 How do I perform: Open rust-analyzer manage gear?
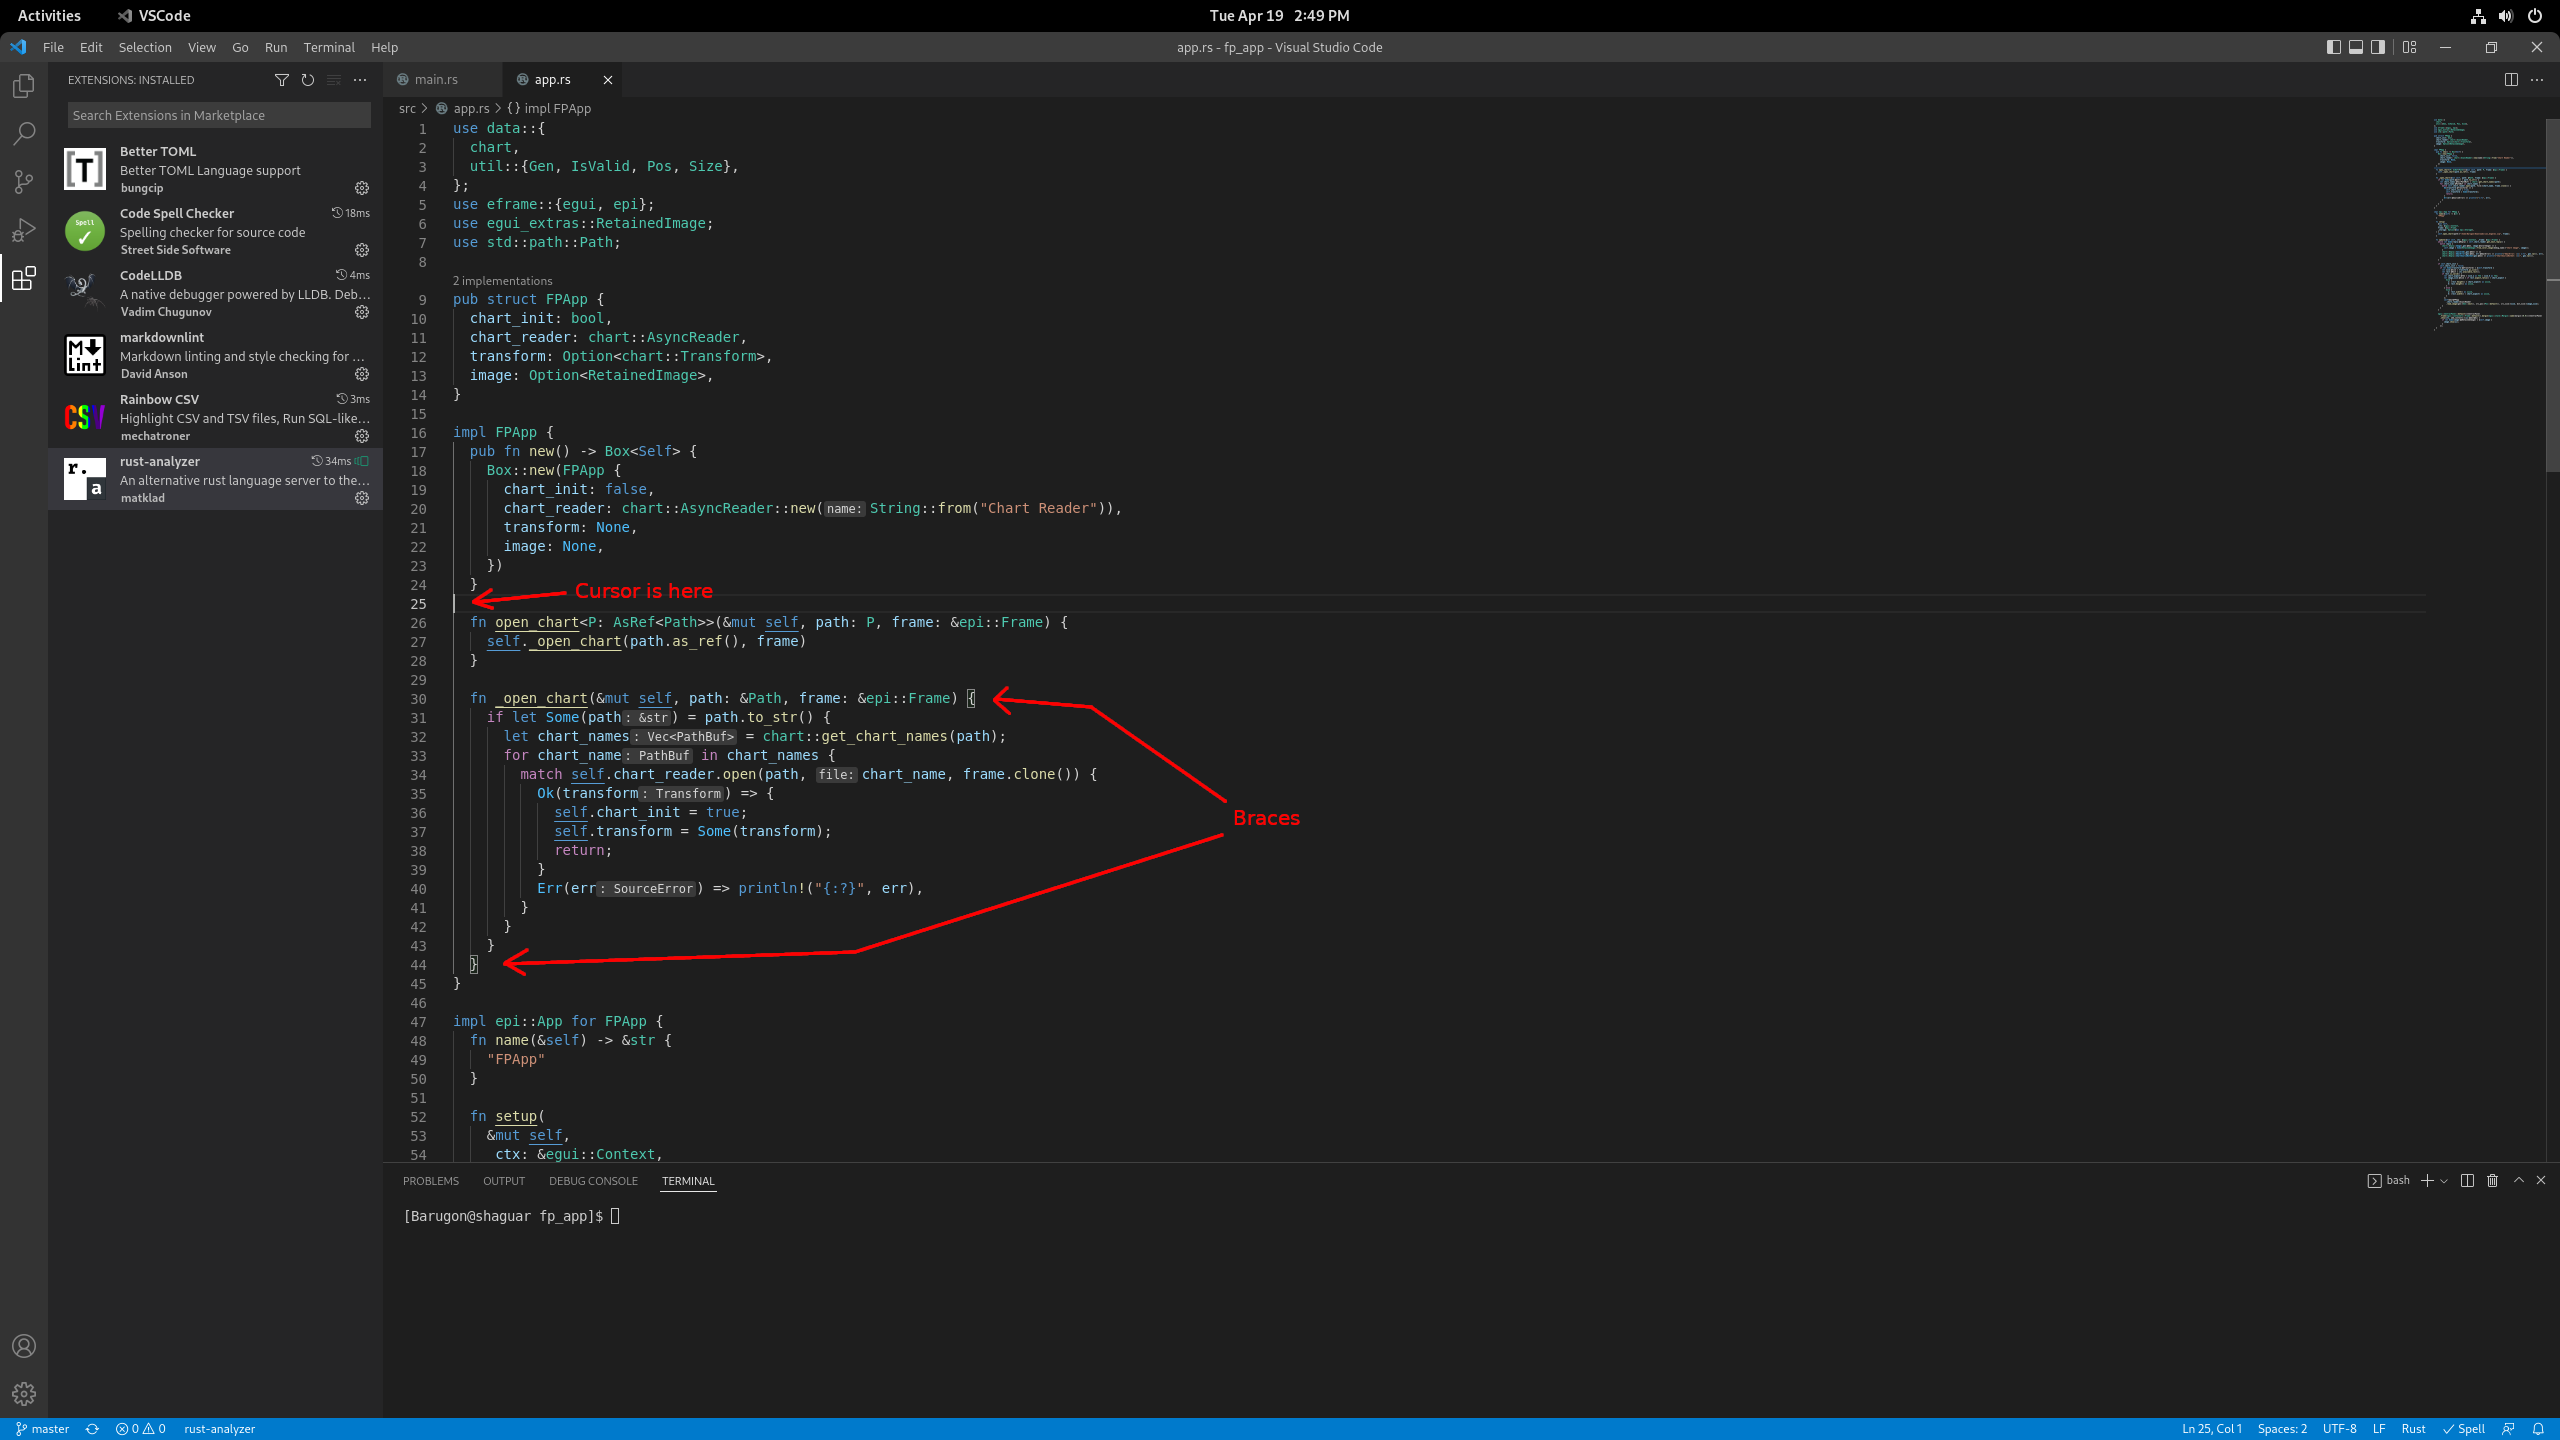tap(362, 498)
